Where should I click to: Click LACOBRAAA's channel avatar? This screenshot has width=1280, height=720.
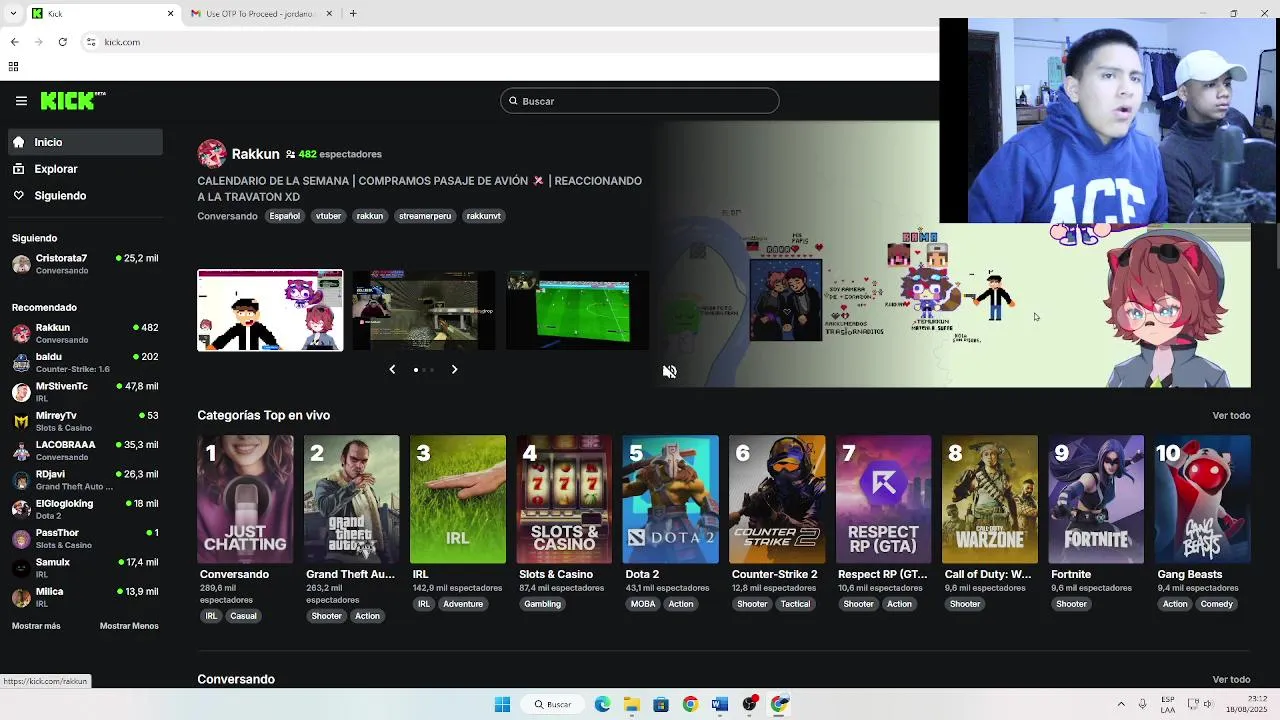click(21, 451)
